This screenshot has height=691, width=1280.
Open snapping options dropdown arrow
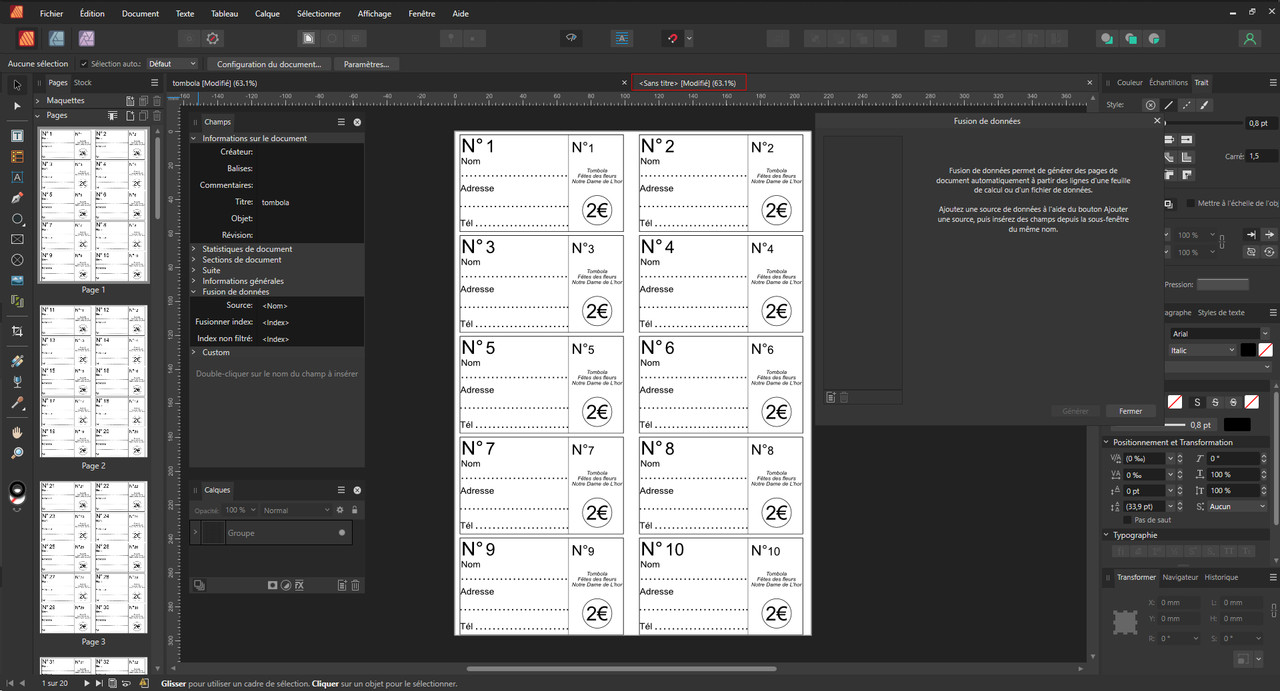coord(689,38)
